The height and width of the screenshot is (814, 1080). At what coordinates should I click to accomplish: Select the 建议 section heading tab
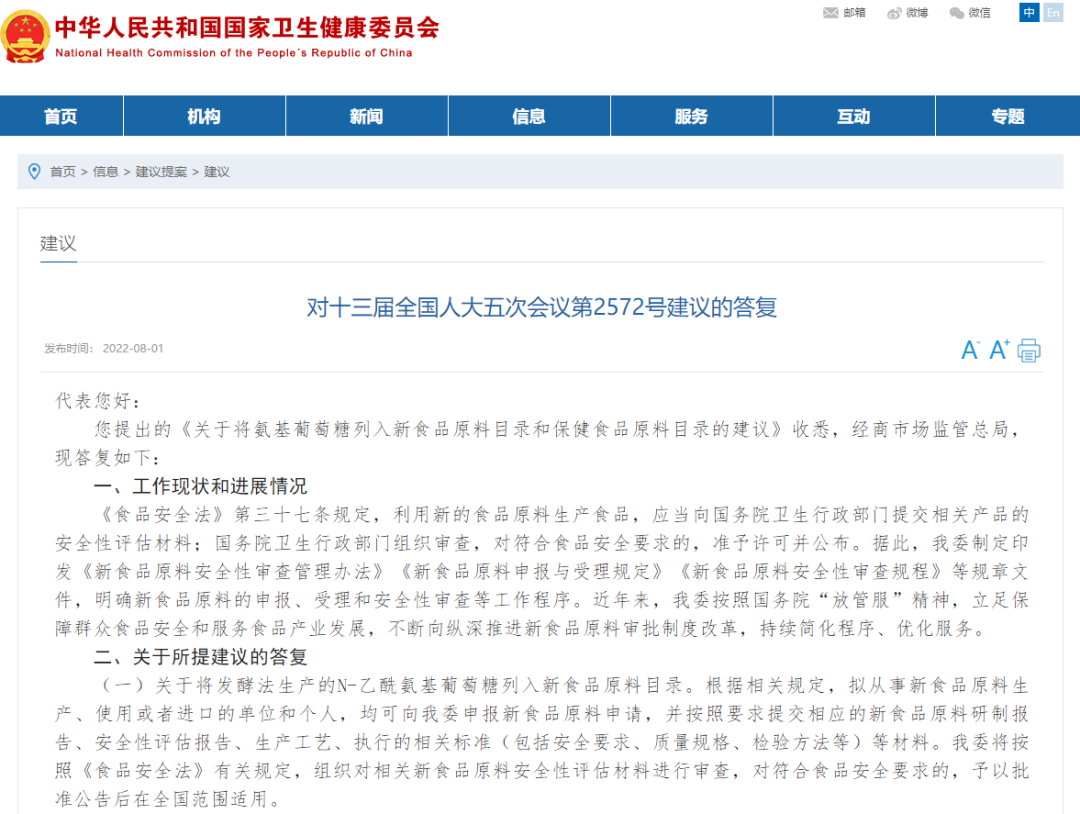[58, 243]
